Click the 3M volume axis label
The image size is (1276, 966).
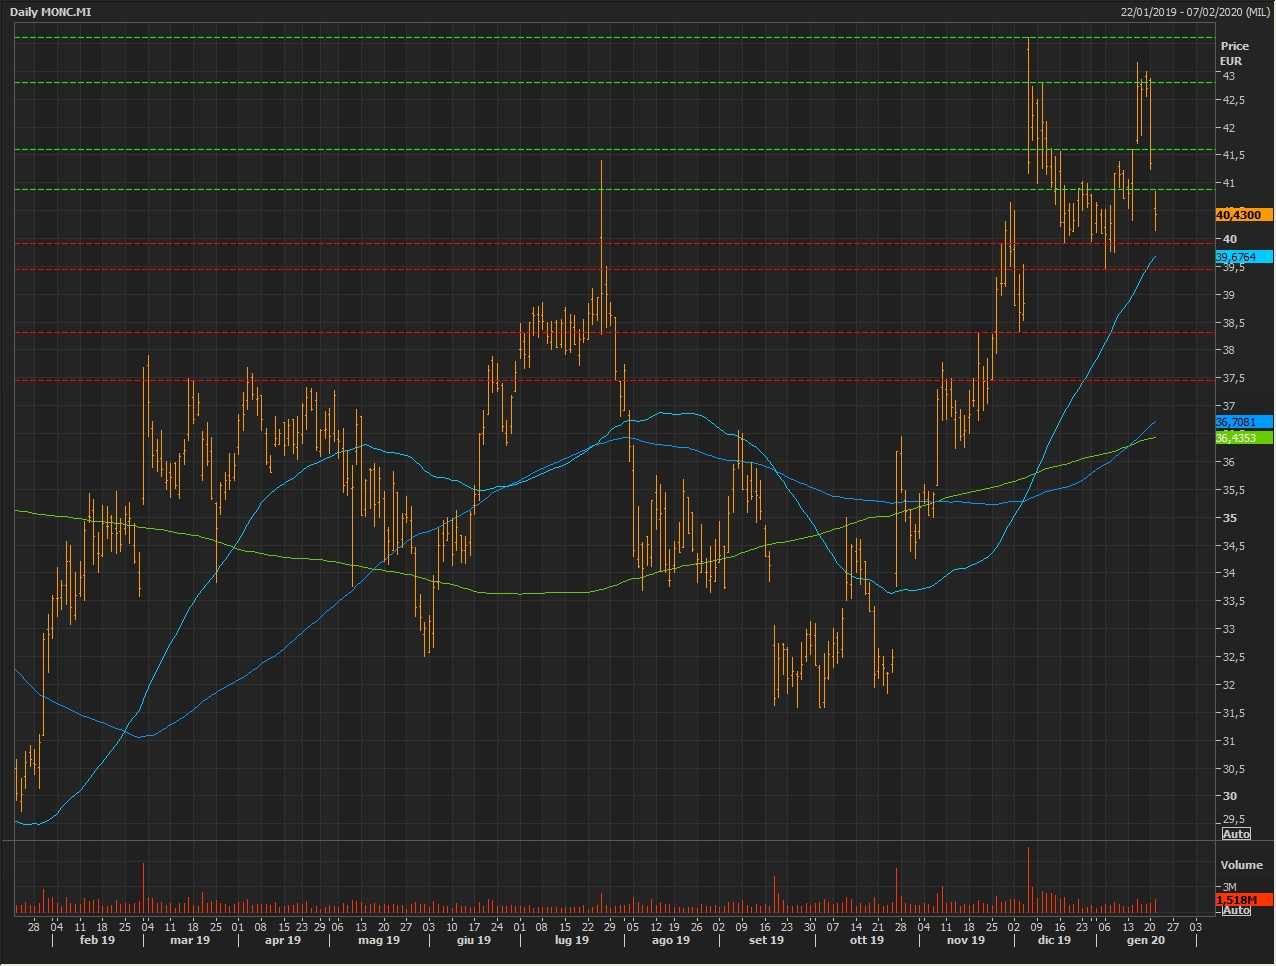tap(1228, 888)
